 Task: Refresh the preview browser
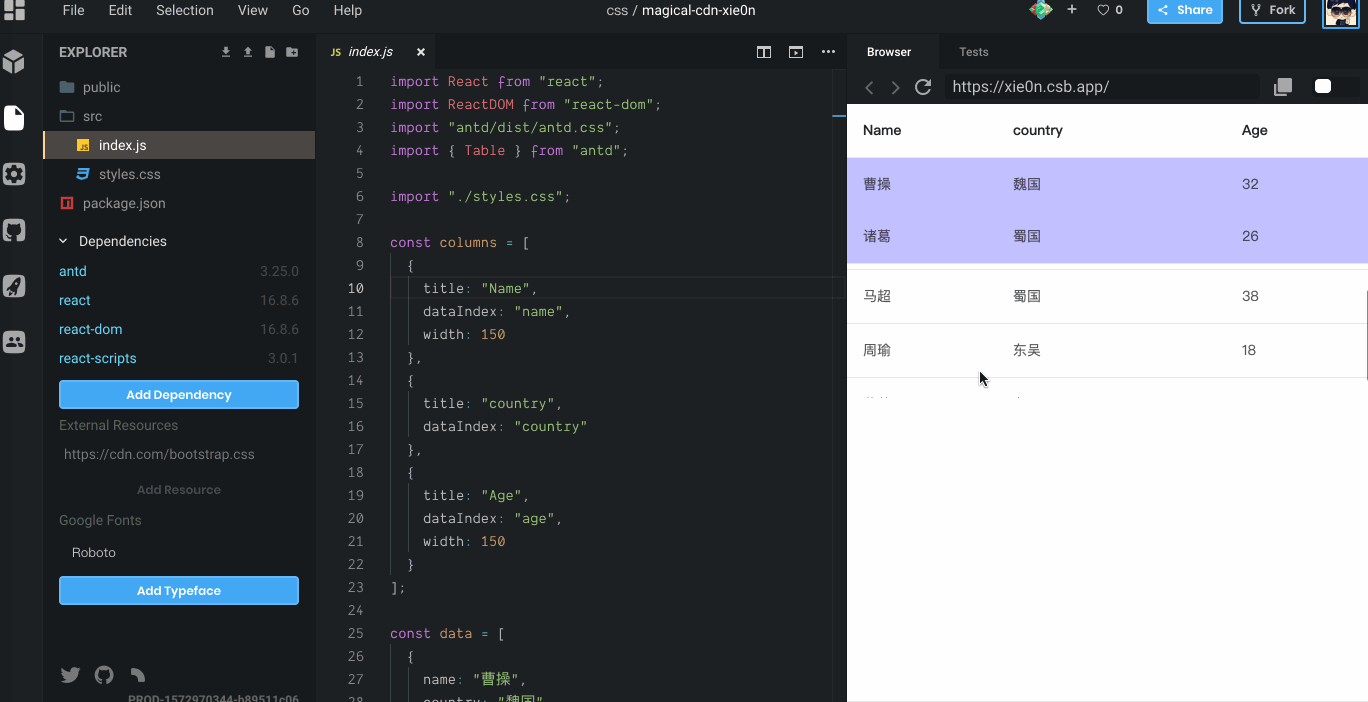[923, 87]
